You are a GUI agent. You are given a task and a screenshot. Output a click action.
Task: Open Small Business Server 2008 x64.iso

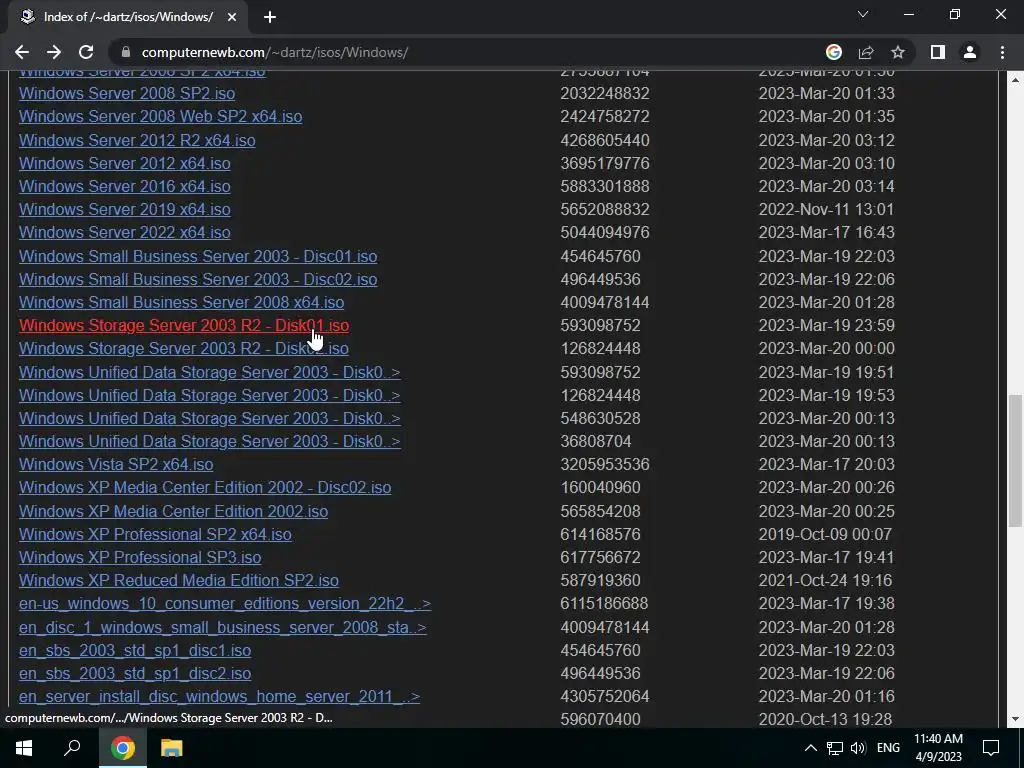[182, 302]
